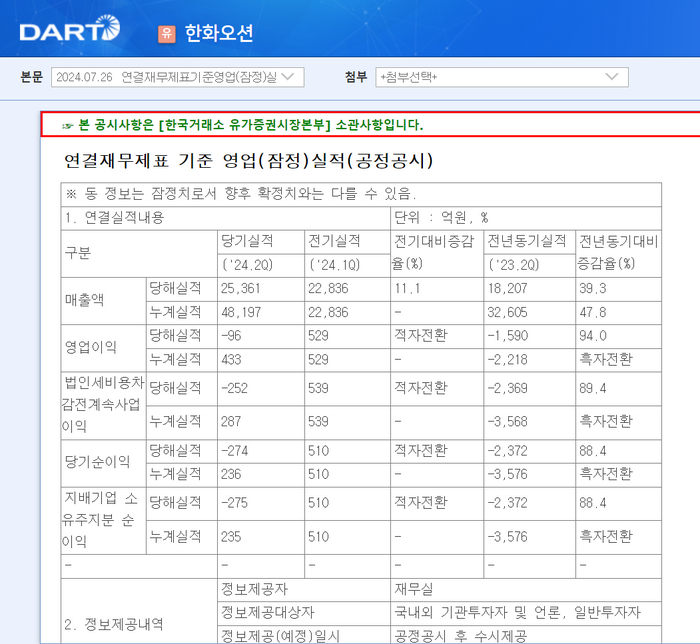The height and width of the screenshot is (644, 700).
Task: Click the value -252 pre-tax income
Action: [x=234, y=388]
